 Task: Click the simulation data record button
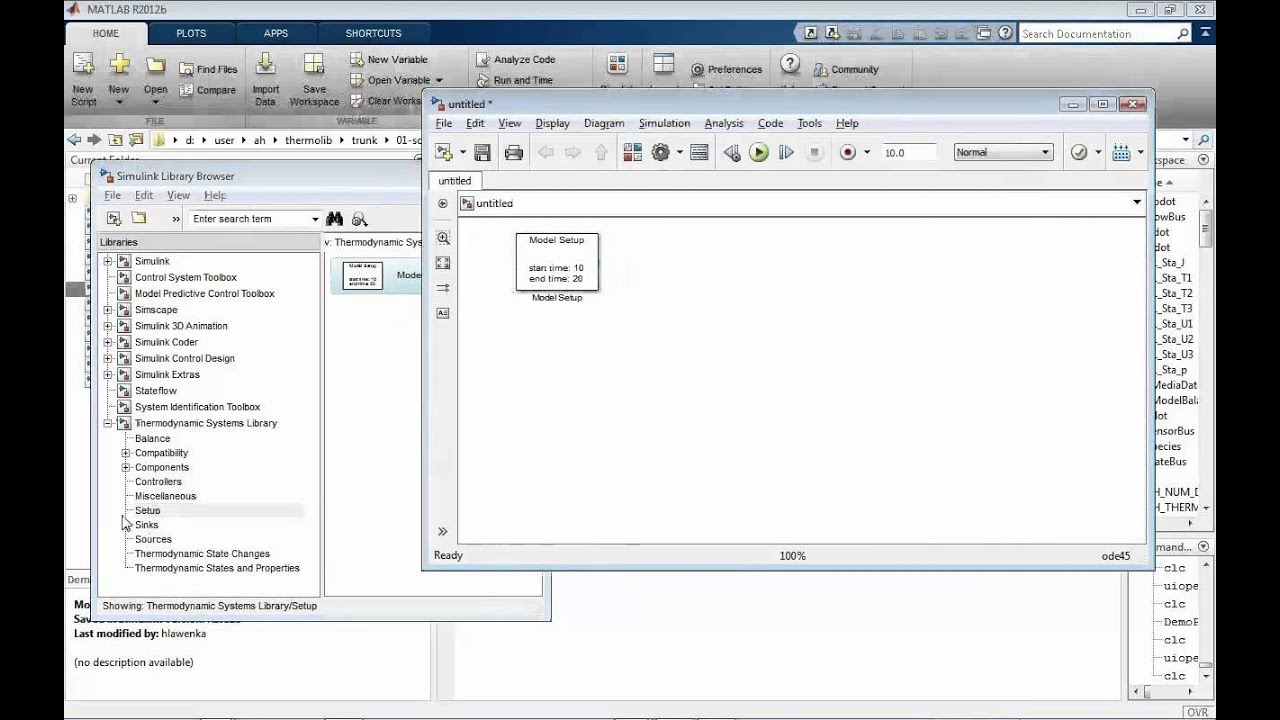(848, 153)
